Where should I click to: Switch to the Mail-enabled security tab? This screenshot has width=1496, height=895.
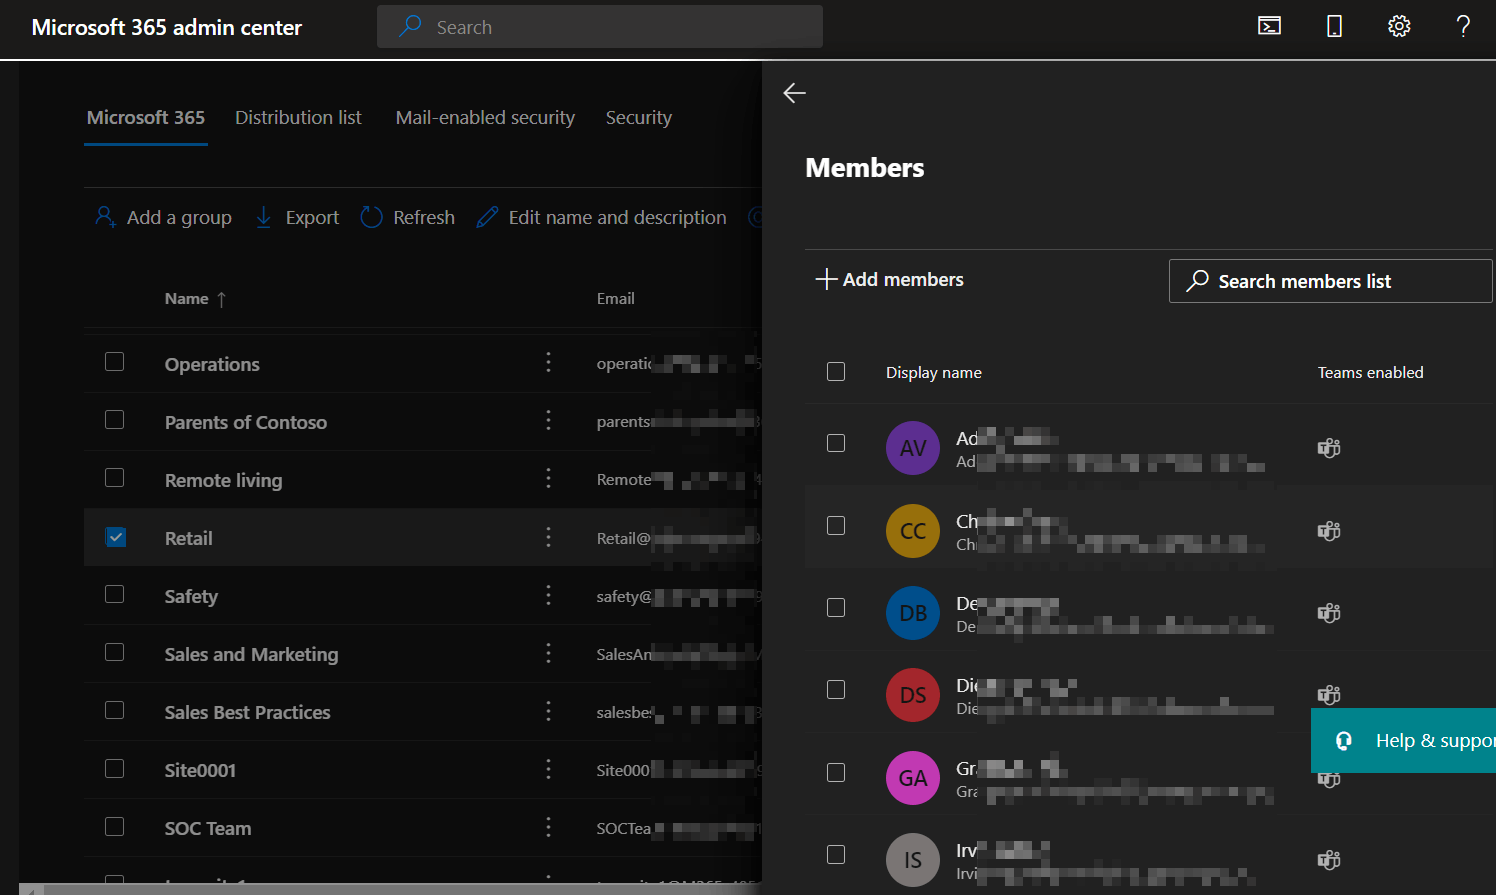[x=485, y=118]
